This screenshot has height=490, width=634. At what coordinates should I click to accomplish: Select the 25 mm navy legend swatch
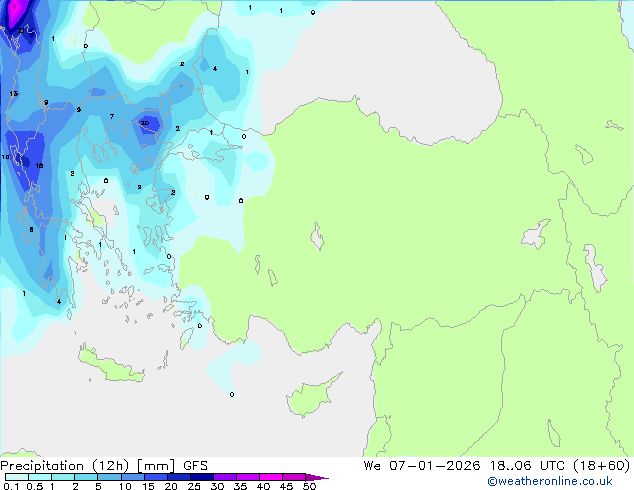[x=201, y=477]
